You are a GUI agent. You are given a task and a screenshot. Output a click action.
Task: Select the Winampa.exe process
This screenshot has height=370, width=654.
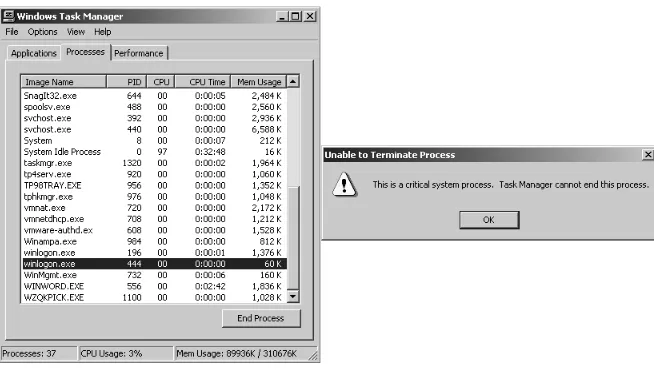point(154,242)
